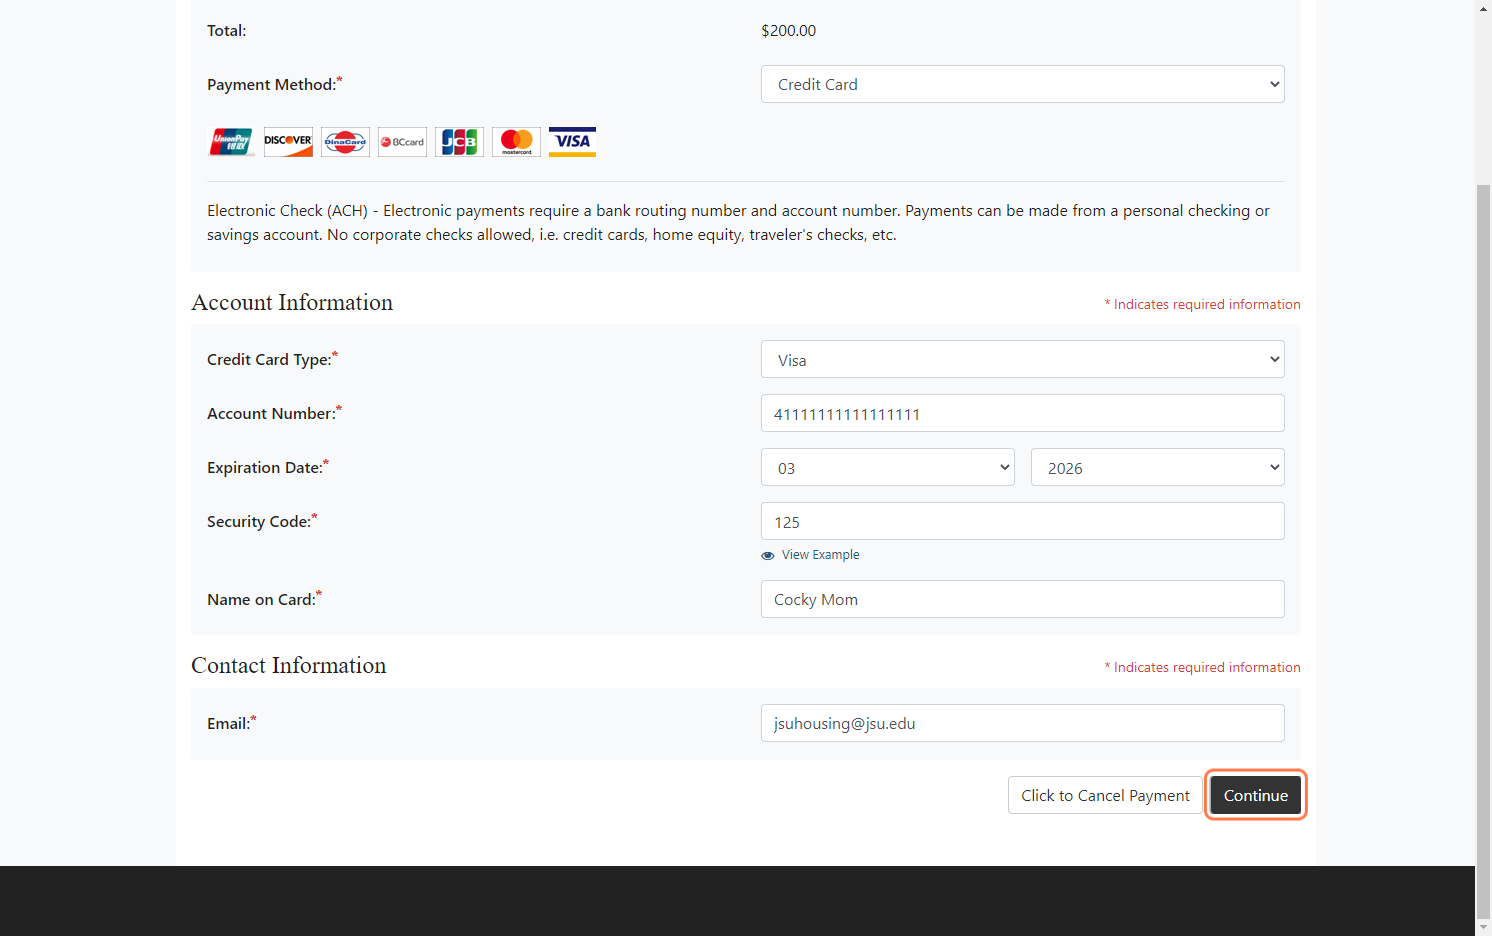Image resolution: width=1492 pixels, height=936 pixels.
Task: Click the Security Code label
Action: pyautogui.click(x=262, y=521)
